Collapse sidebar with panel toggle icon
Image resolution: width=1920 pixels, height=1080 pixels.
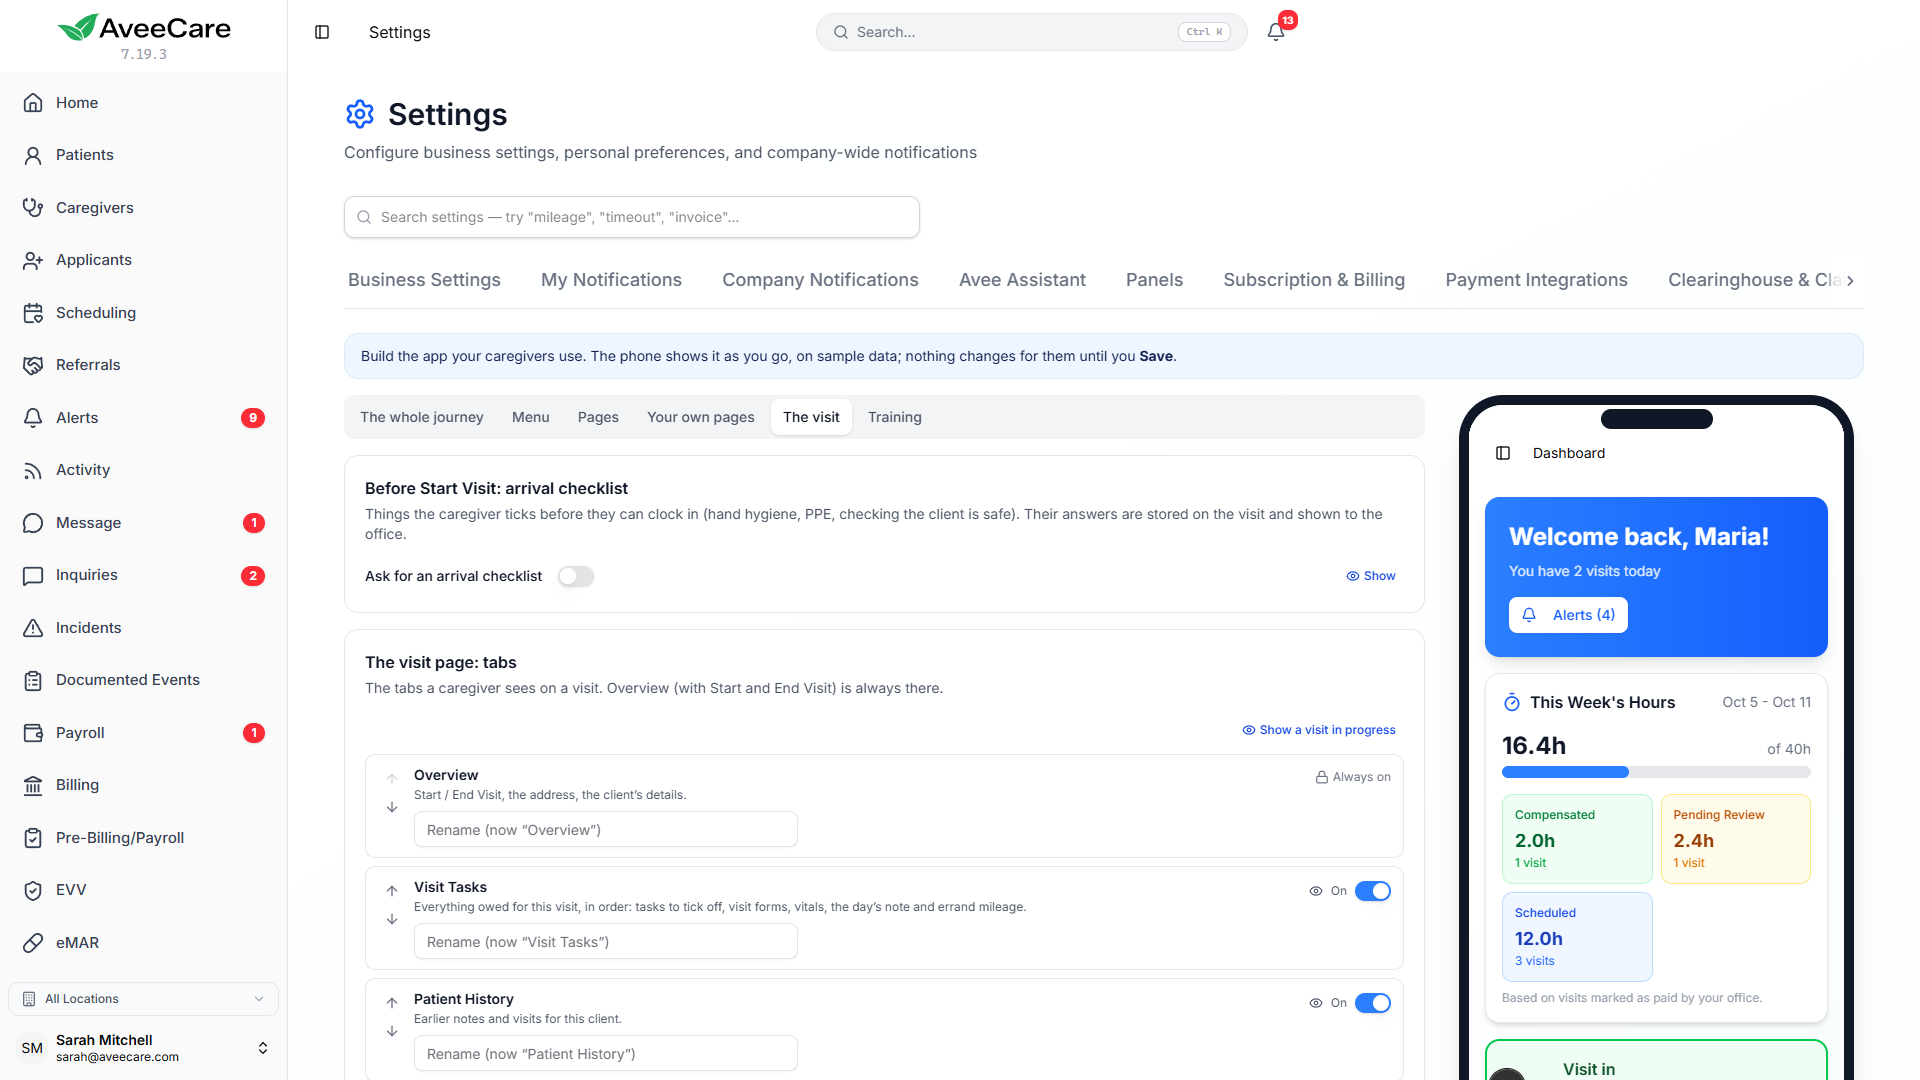[322, 32]
